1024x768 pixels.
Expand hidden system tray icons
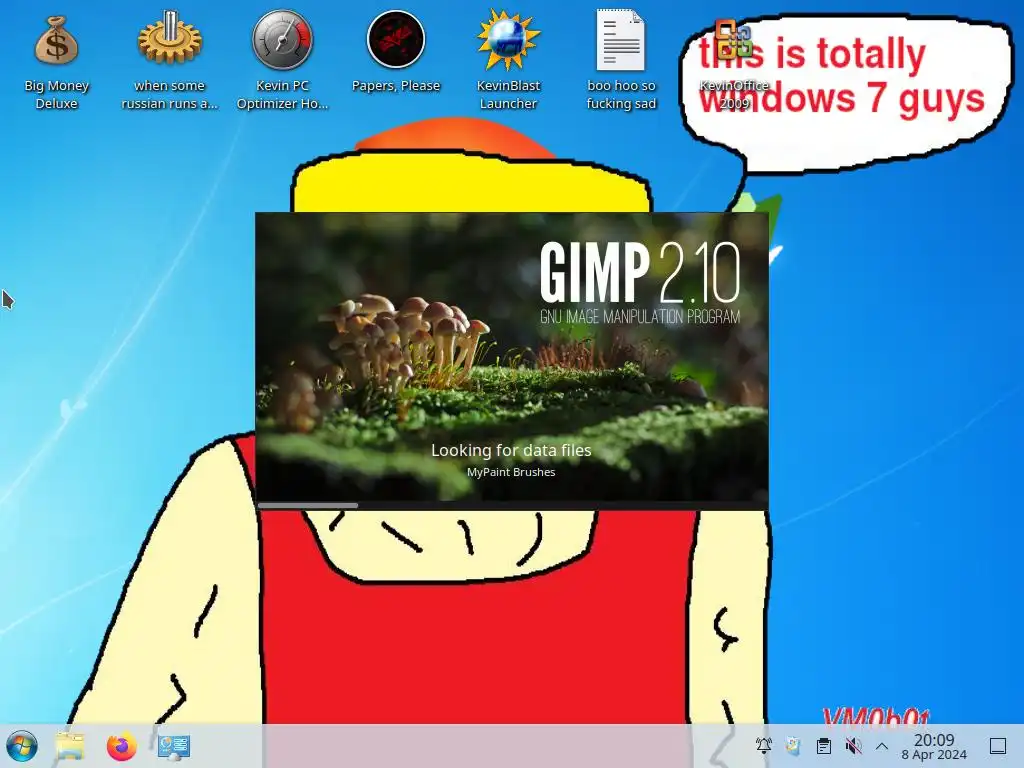[x=882, y=746]
